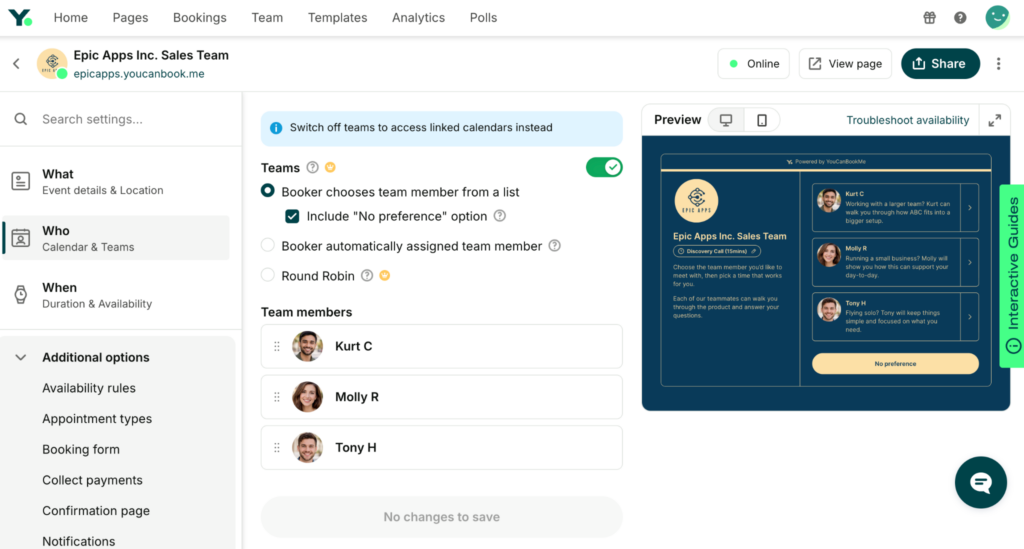This screenshot has height=549, width=1024.
Task: Open the user profile avatar menu
Action: click(x=997, y=18)
